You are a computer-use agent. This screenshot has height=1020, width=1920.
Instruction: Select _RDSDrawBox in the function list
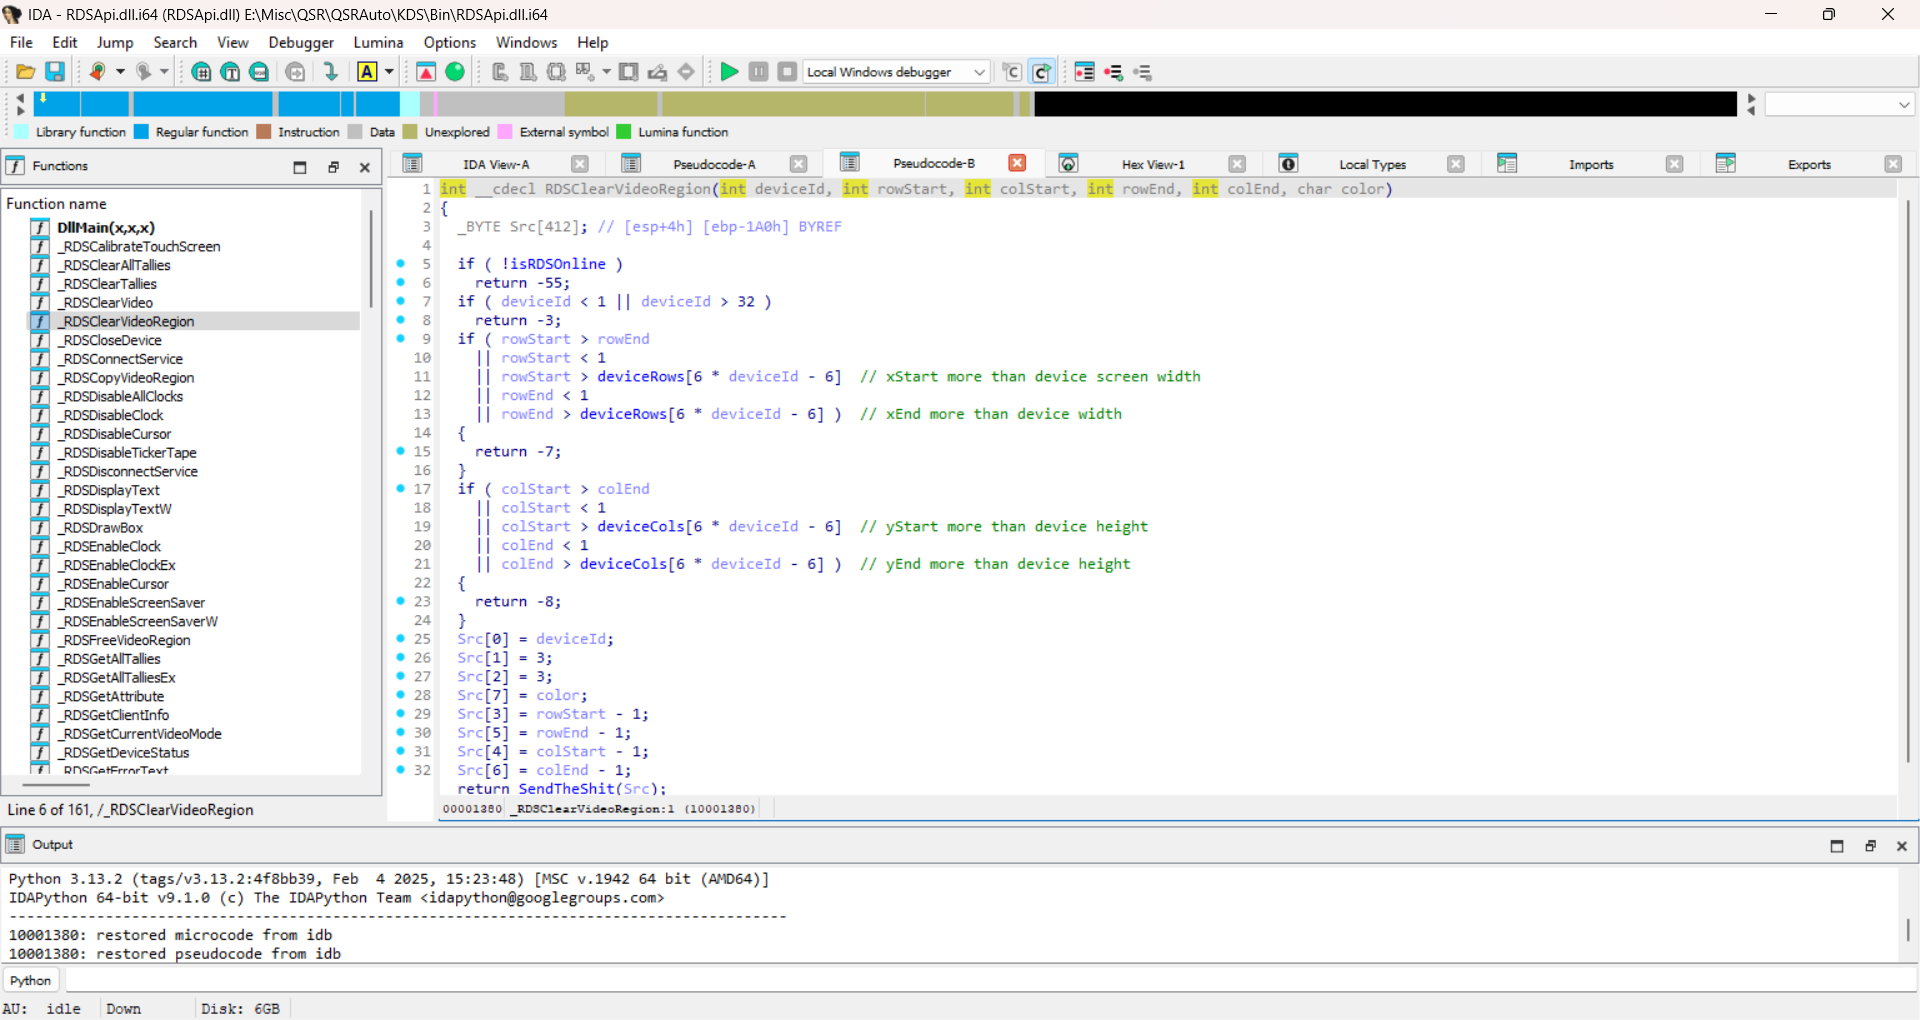coord(100,527)
